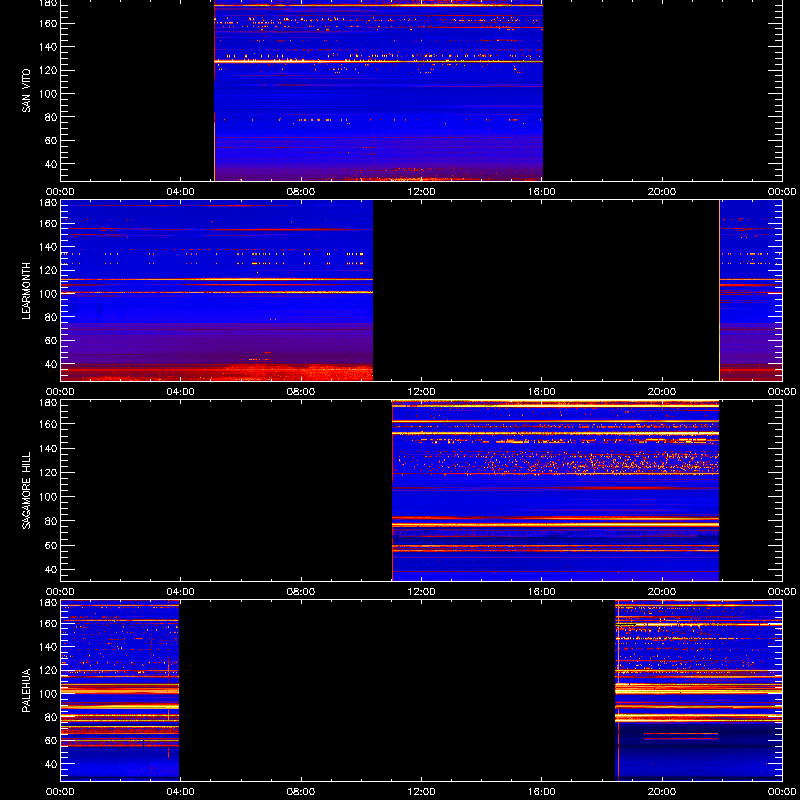Screen dimensions: 800x800
Task: Select the Sagamore Hill spectrogram data block
Action: pyautogui.click(x=556, y=491)
